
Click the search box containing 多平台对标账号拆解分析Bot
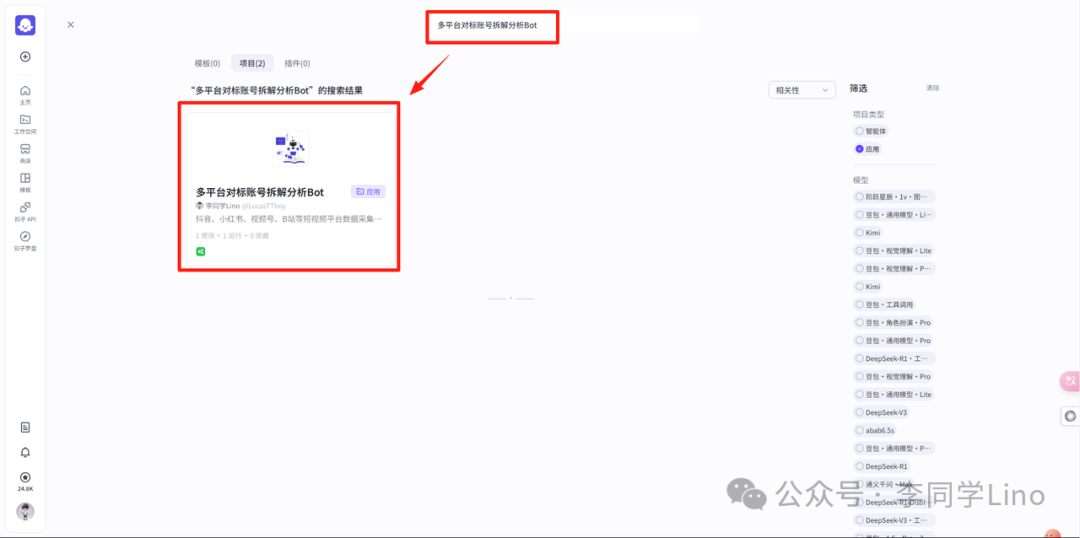point(563,25)
